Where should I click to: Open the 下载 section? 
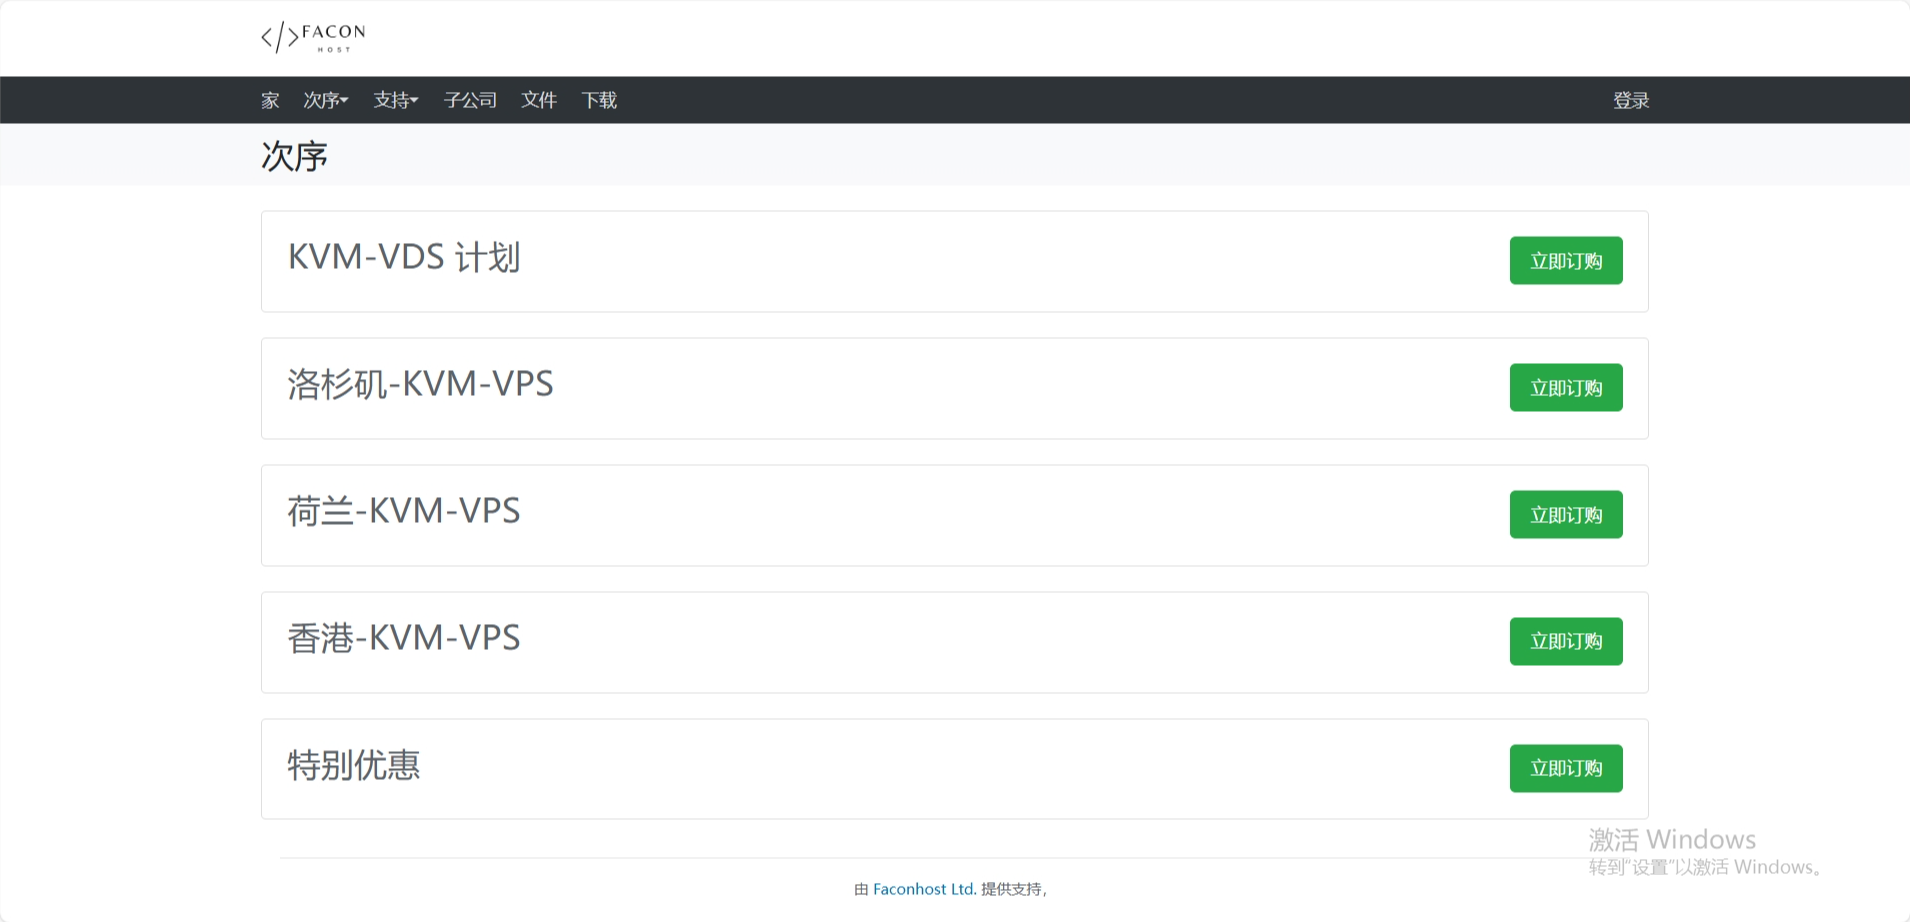tap(600, 100)
